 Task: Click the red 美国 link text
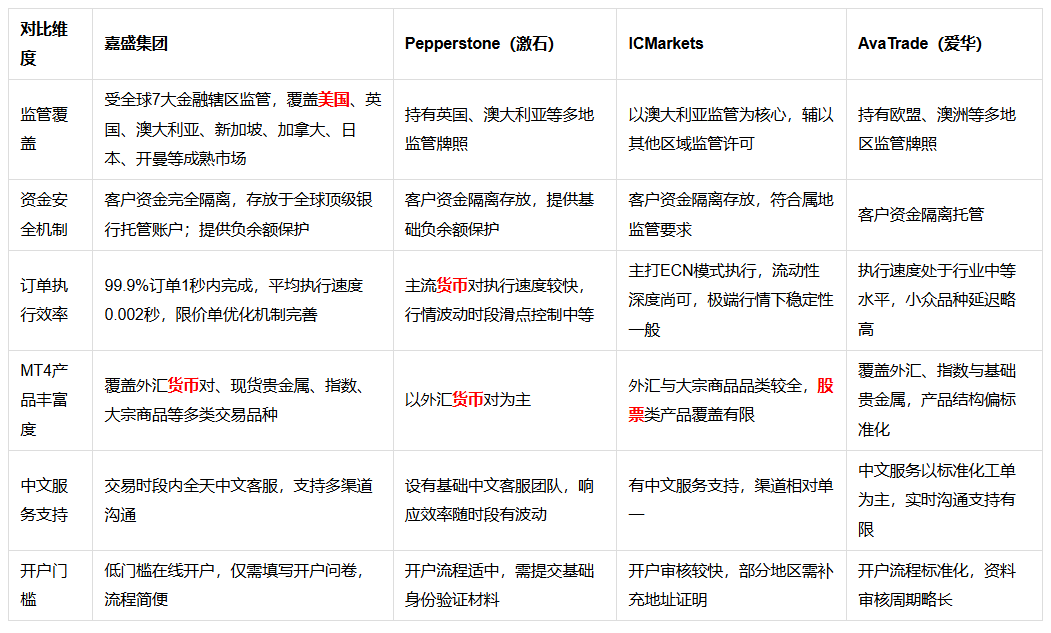point(334,100)
